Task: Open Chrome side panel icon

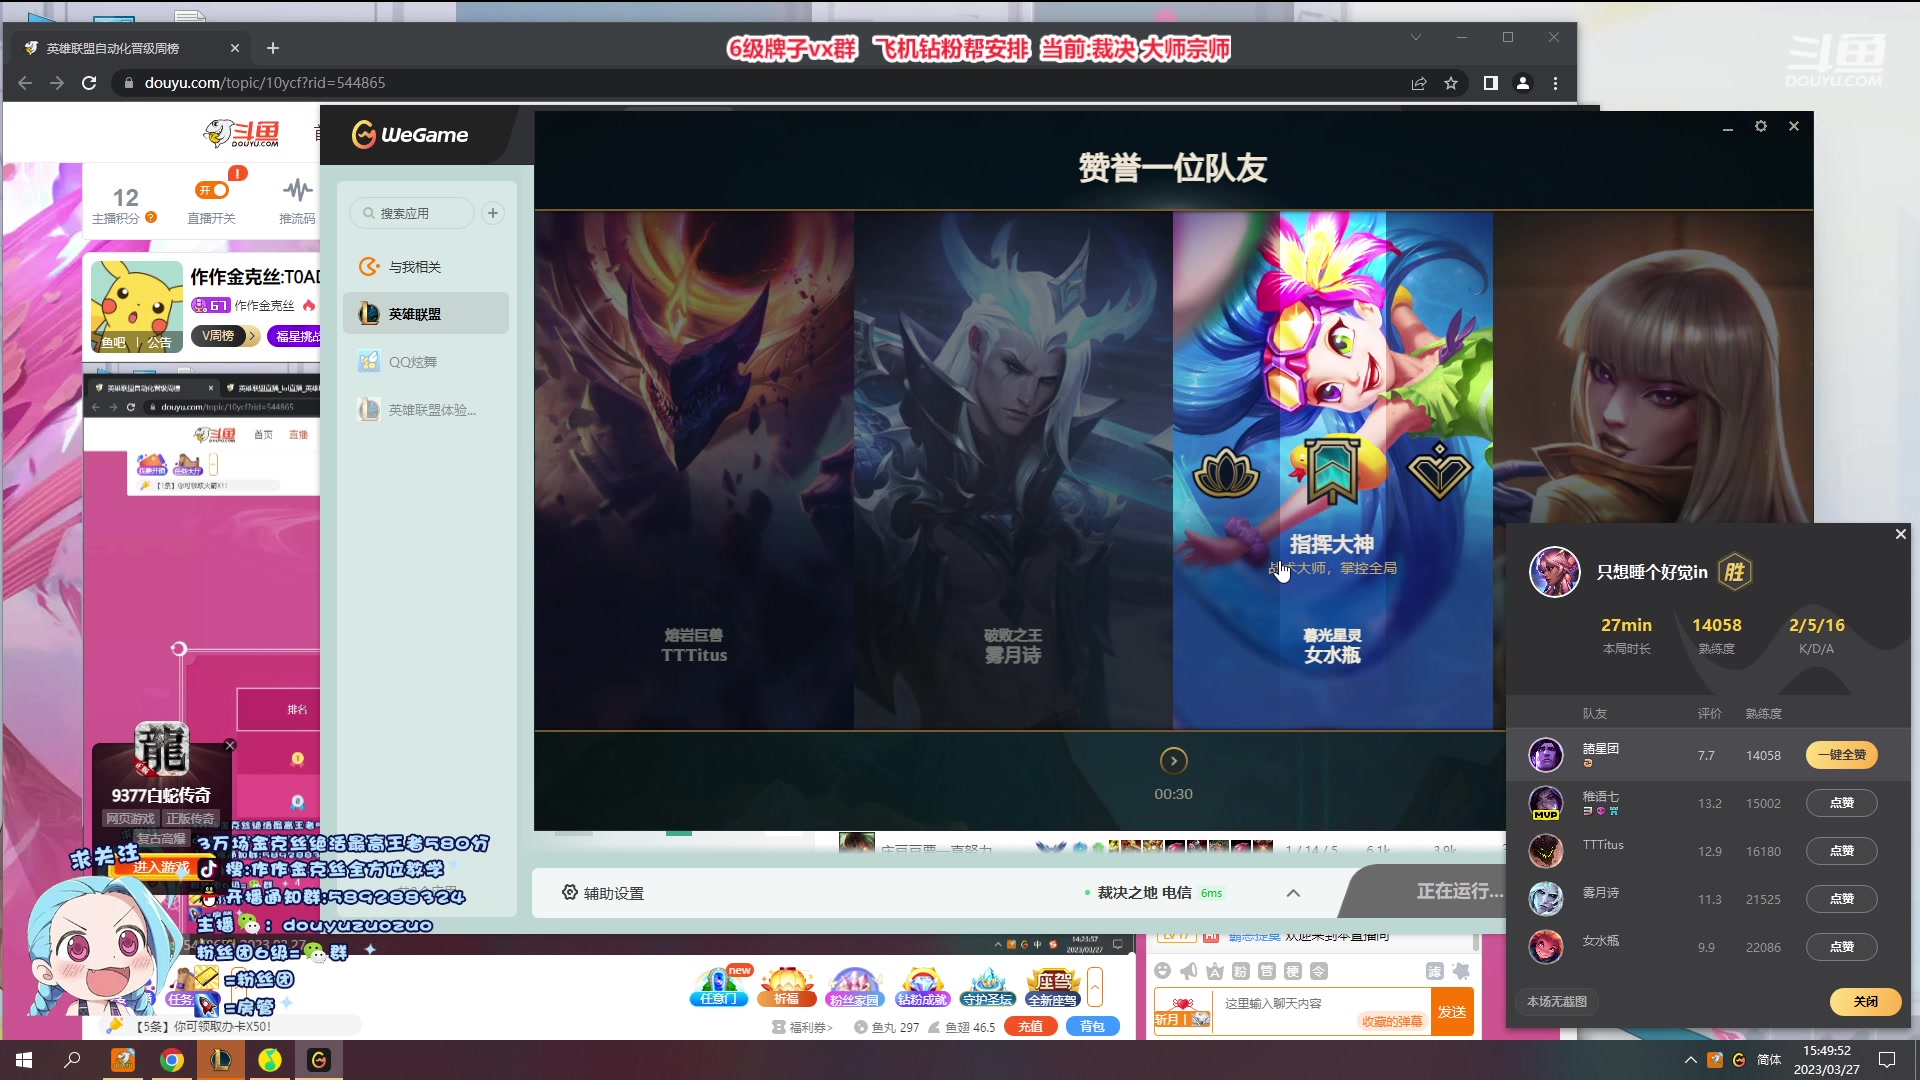Action: tap(1491, 83)
